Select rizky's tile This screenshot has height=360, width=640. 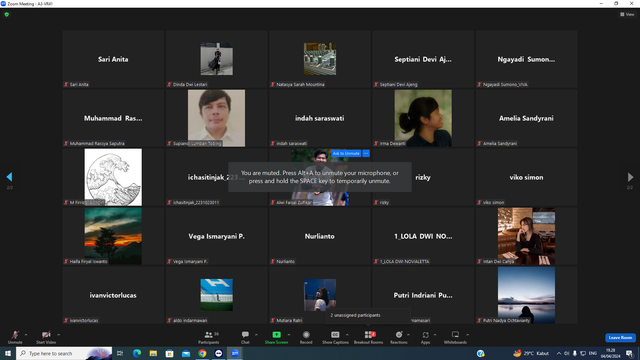[423, 177]
